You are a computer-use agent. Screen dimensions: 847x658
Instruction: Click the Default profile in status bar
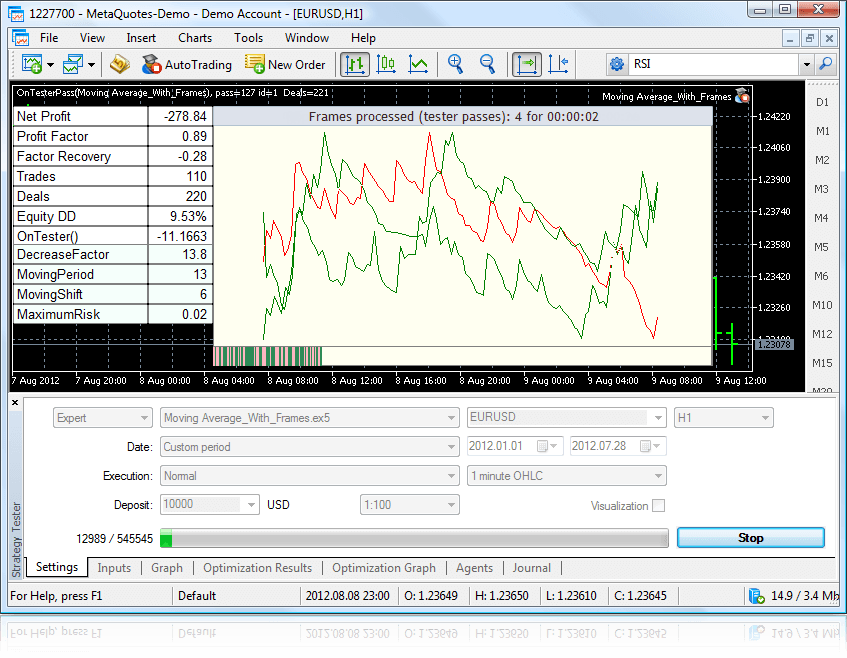tap(197, 596)
